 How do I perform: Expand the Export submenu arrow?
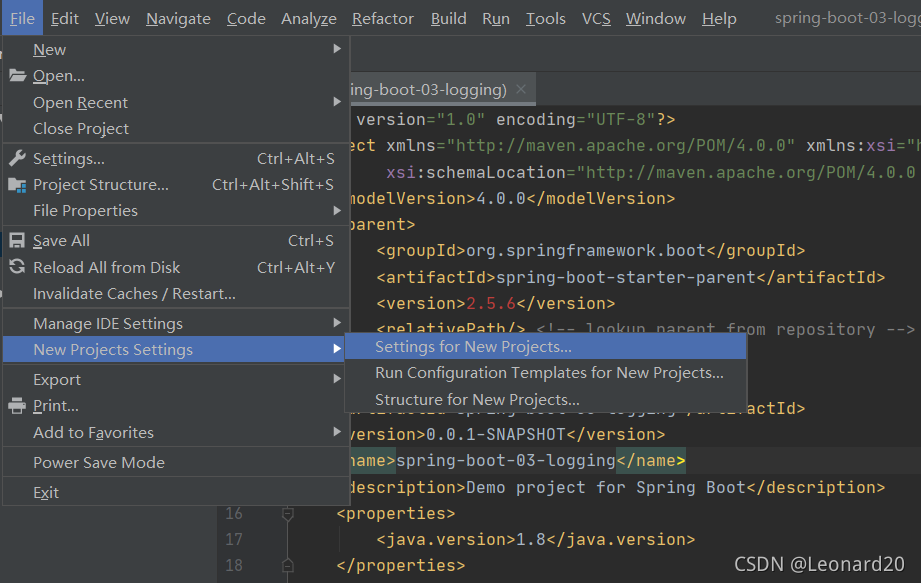tap(337, 379)
